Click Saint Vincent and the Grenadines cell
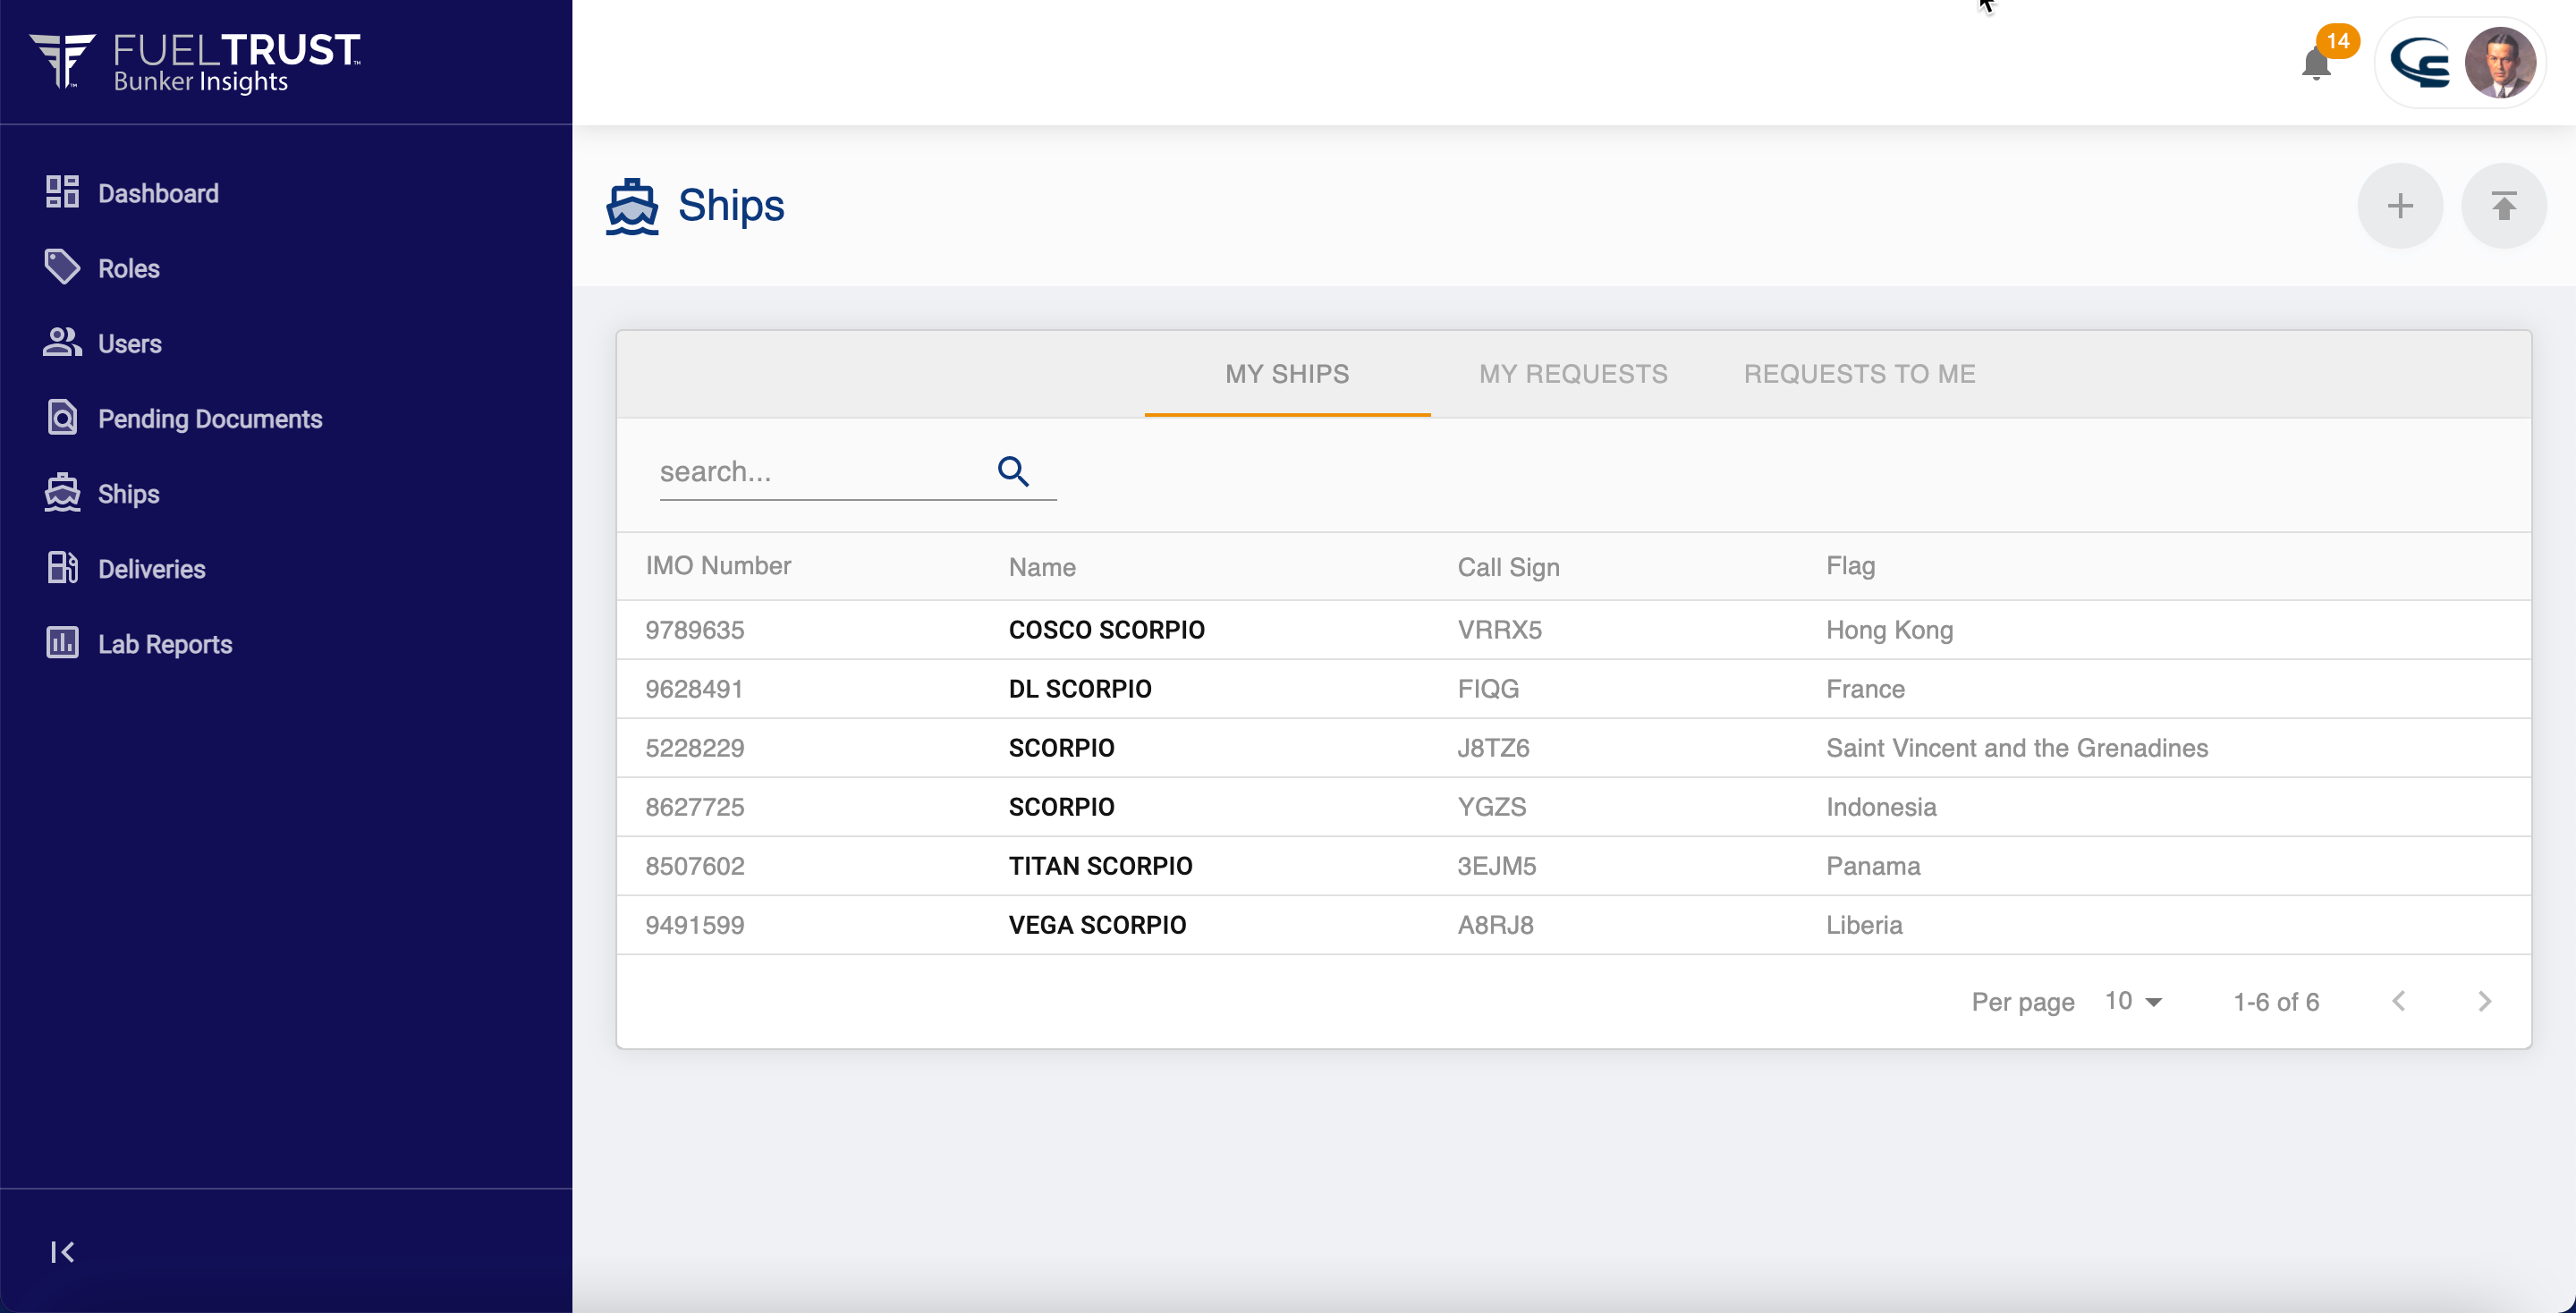The width and height of the screenshot is (2576, 1313). [x=2017, y=748]
